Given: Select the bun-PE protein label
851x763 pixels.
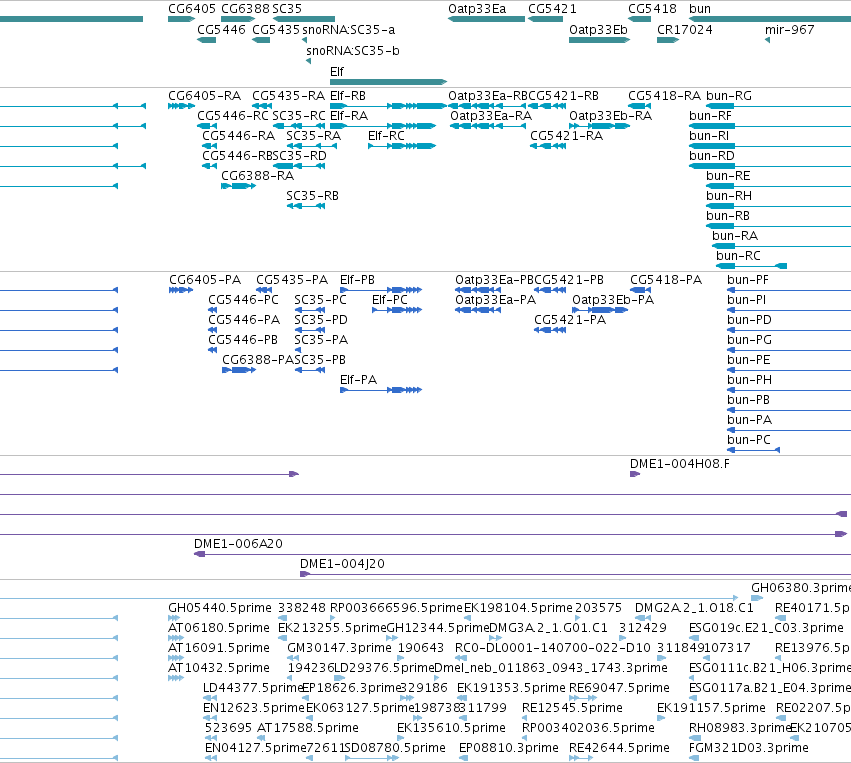Looking at the screenshot, I should [748, 360].
